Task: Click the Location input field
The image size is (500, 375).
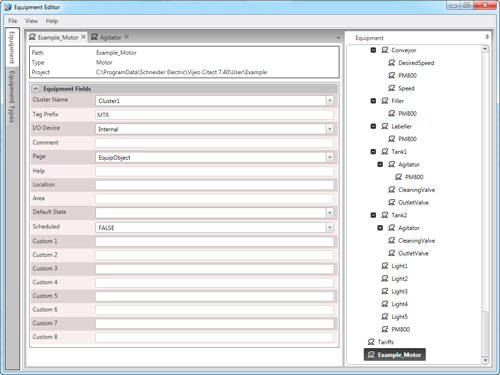Action: [x=214, y=185]
